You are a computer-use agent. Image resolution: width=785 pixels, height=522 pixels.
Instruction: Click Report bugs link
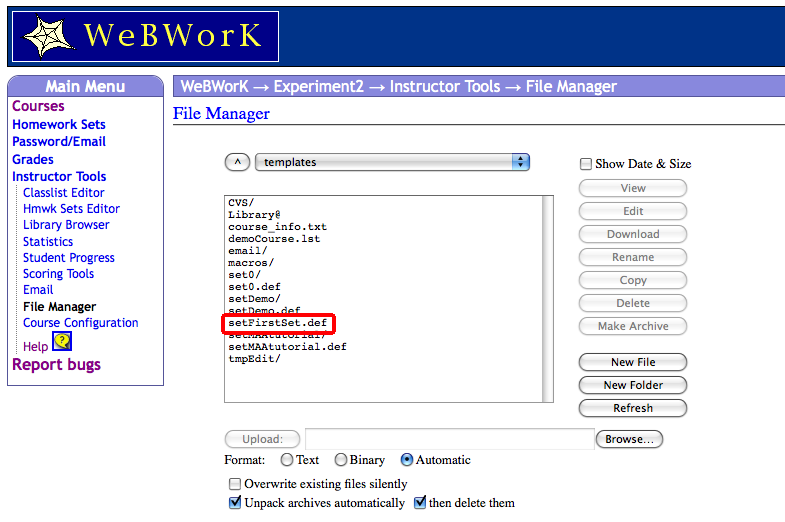click(x=56, y=364)
